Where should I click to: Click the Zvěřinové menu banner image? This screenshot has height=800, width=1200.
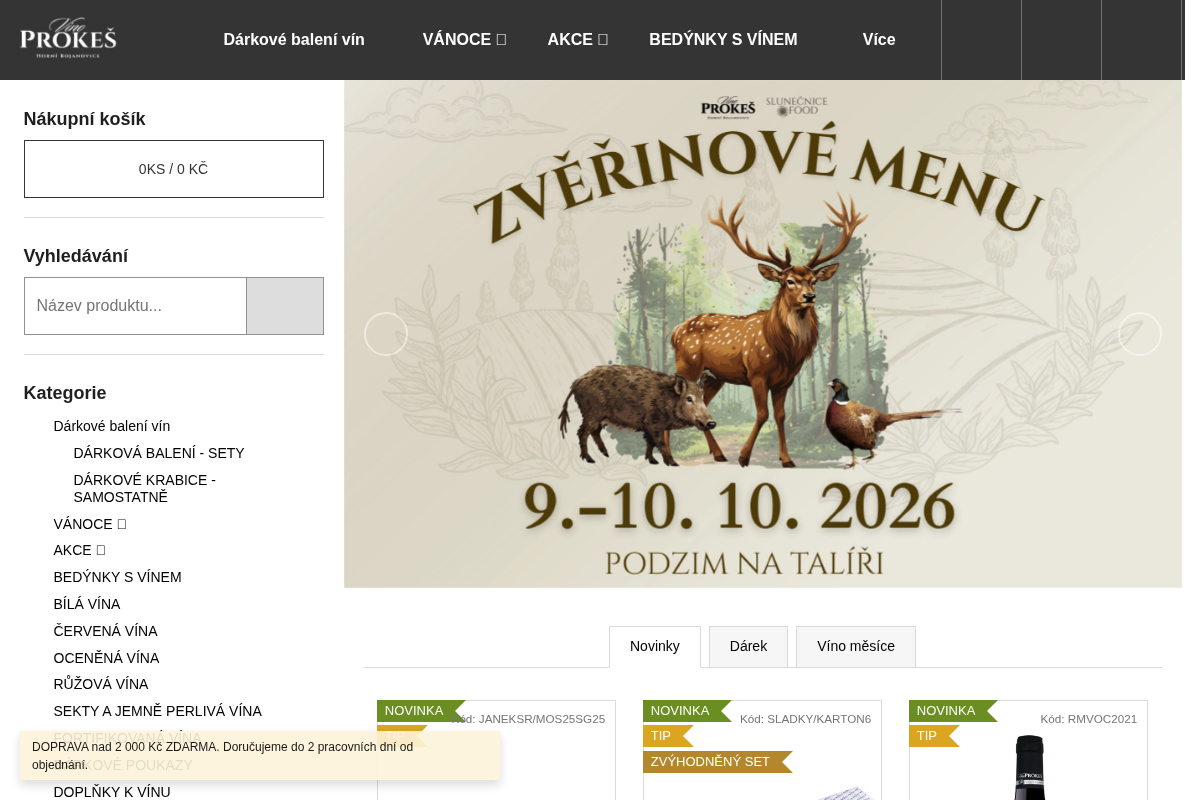point(763,334)
